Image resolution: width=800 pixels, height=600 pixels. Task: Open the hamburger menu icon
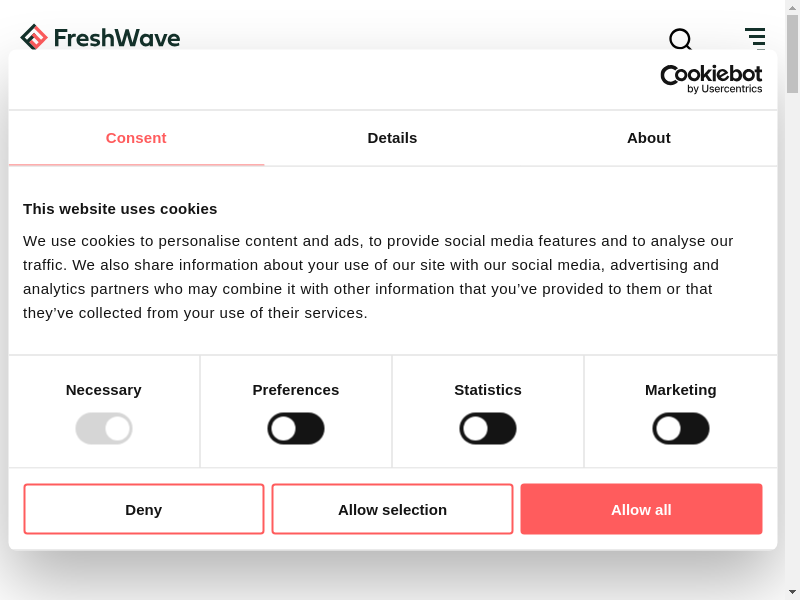pyautogui.click(x=755, y=37)
